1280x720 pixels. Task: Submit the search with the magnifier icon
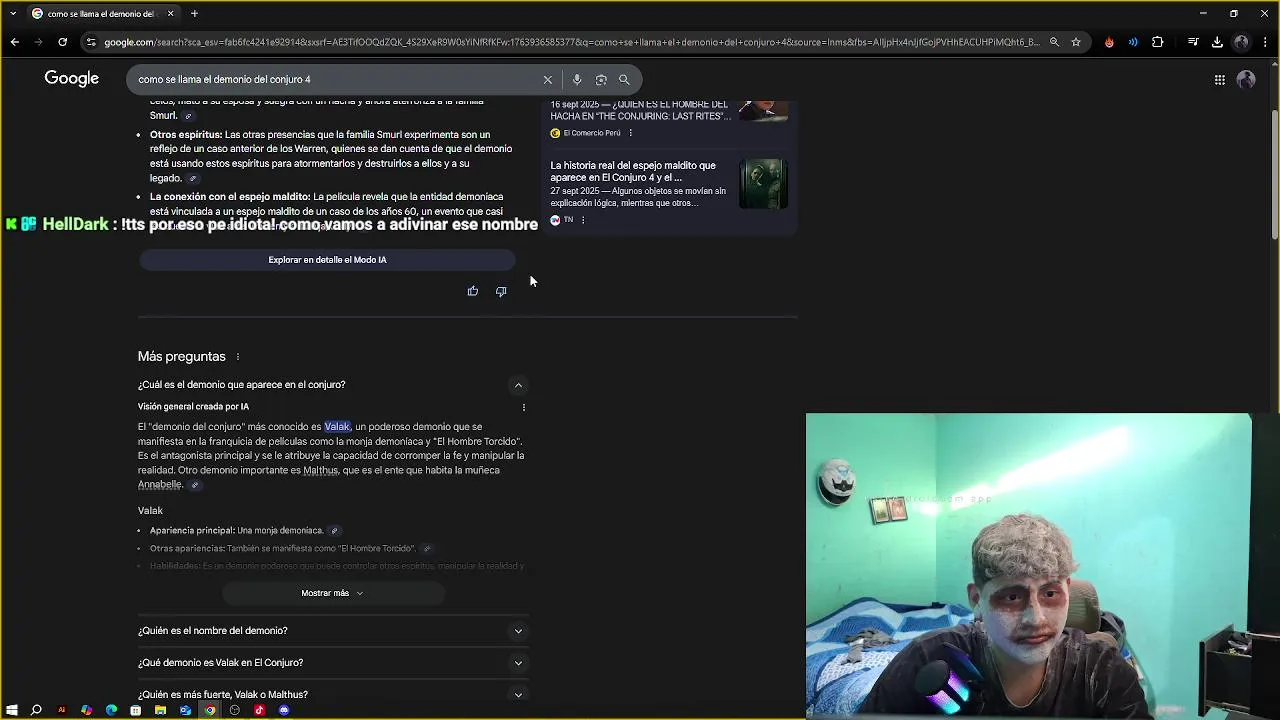[x=624, y=79]
